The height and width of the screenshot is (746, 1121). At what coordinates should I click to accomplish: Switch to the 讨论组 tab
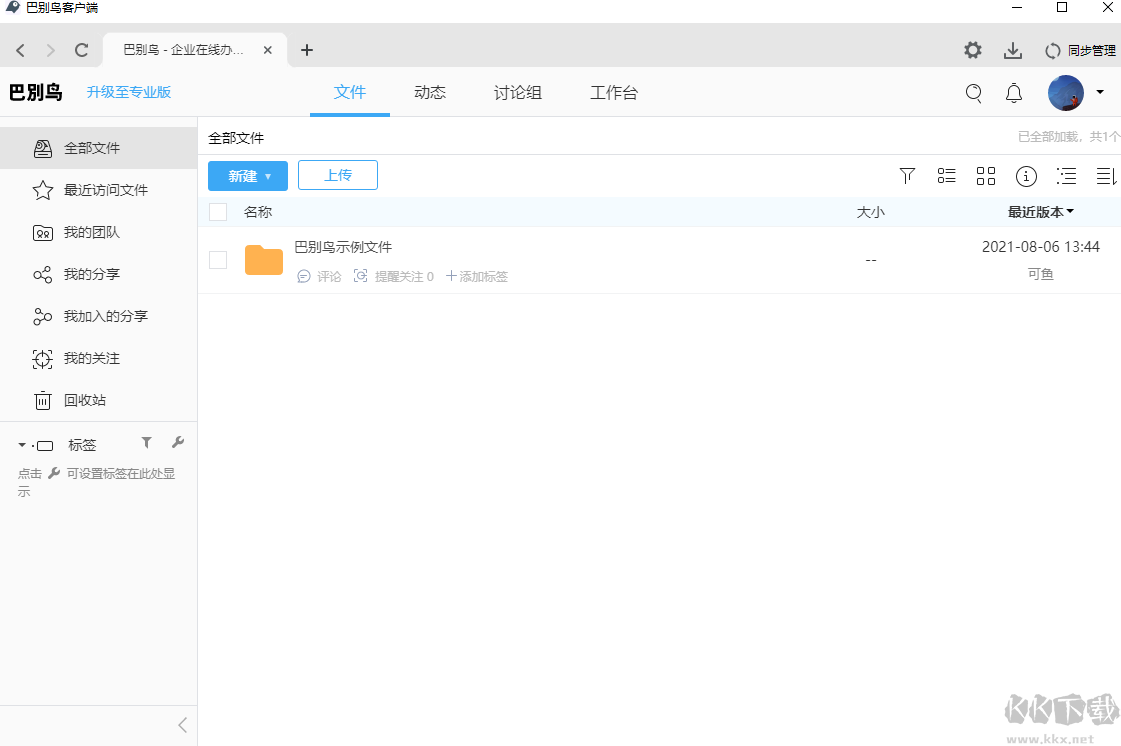click(517, 92)
